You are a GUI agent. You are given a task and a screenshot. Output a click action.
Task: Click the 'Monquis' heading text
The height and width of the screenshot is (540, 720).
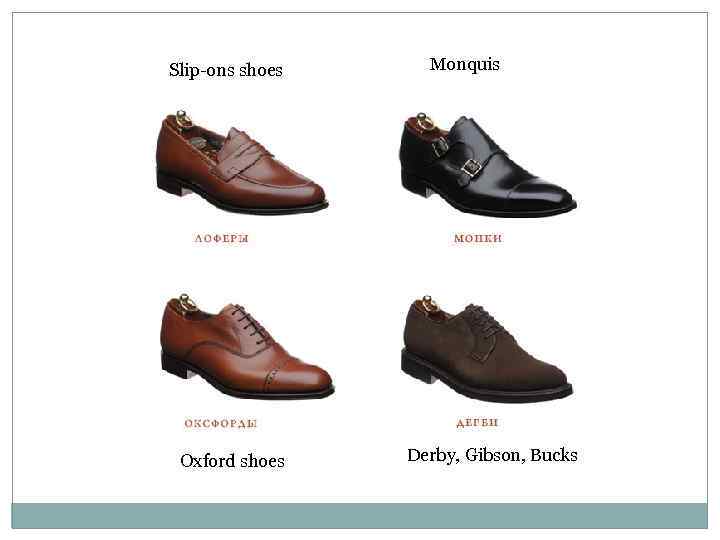tap(465, 64)
